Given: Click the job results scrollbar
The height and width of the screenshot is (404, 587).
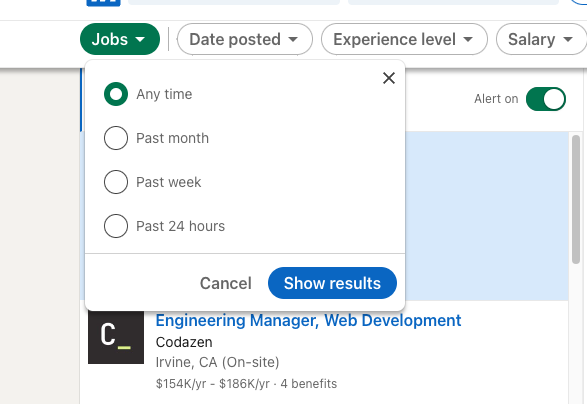Looking at the screenshot, I should click(x=576, y=200).
